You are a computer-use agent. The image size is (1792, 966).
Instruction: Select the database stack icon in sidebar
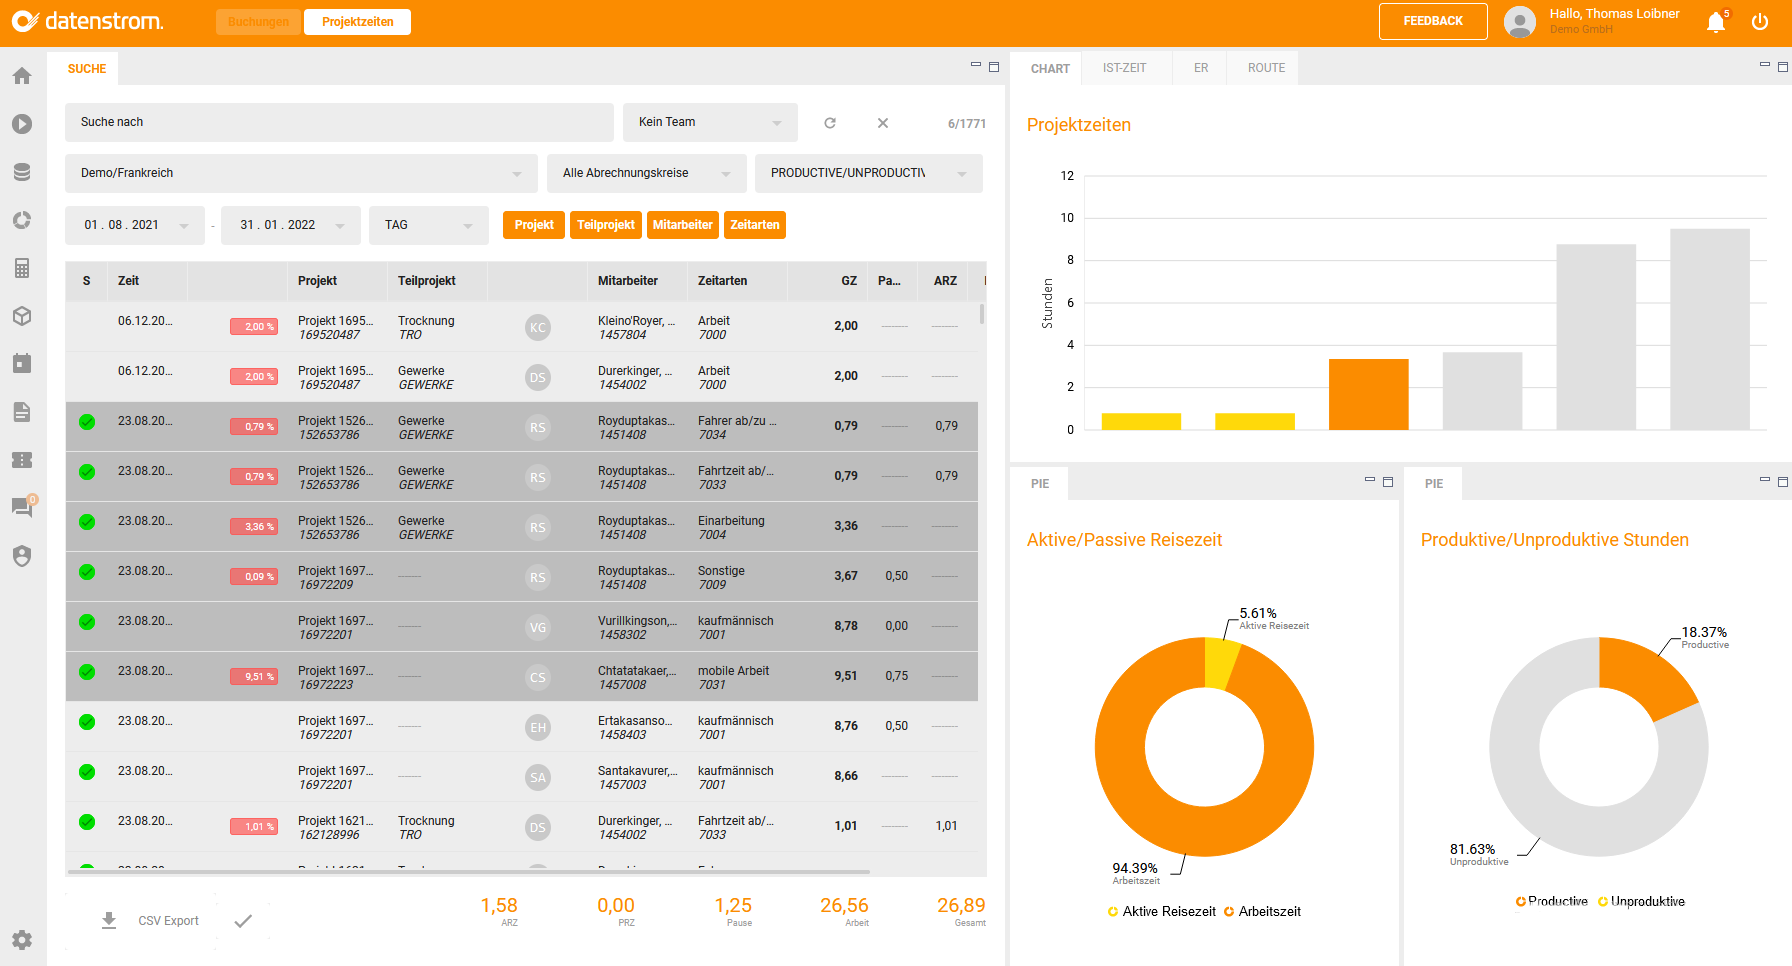[x=21, y=171]
